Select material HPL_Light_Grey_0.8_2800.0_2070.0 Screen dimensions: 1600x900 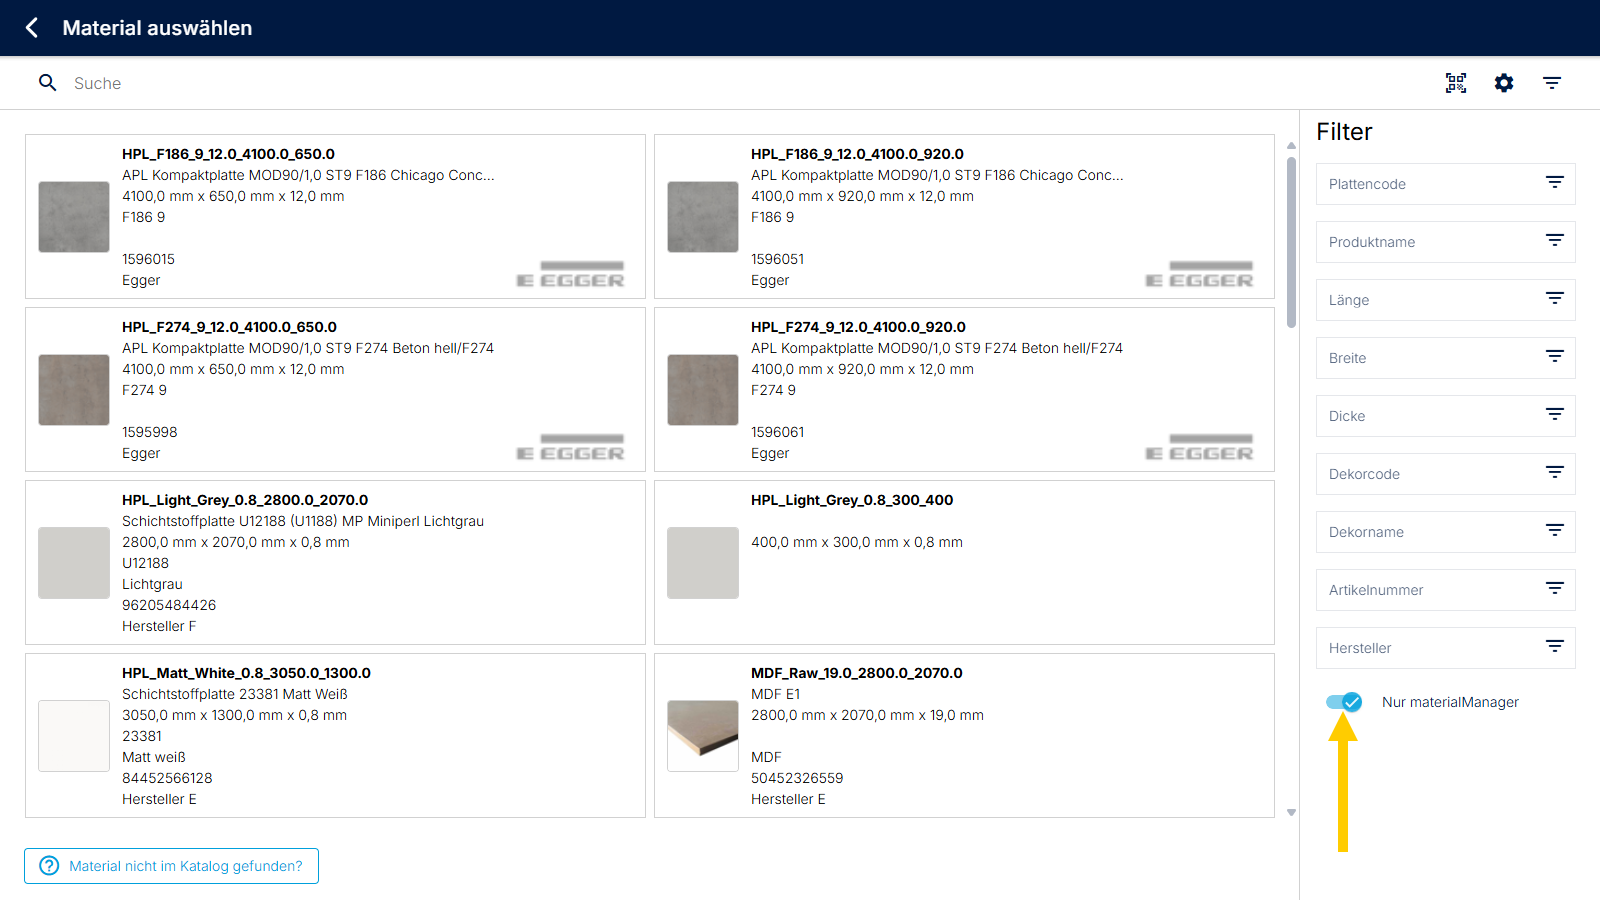tap(335, 563)
